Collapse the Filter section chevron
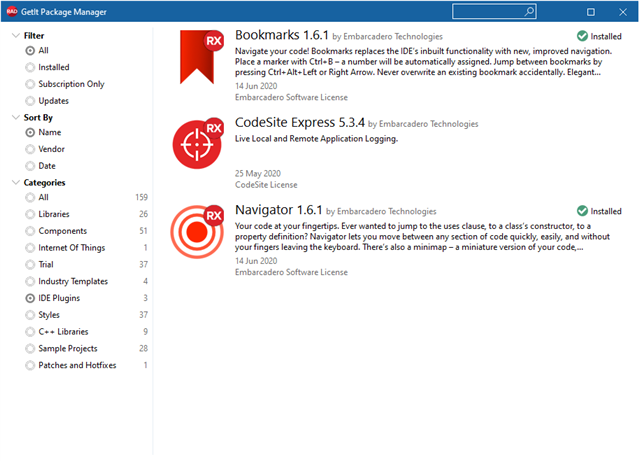The height and width of the screenshot is (461, 639). [x=15, y=35]
